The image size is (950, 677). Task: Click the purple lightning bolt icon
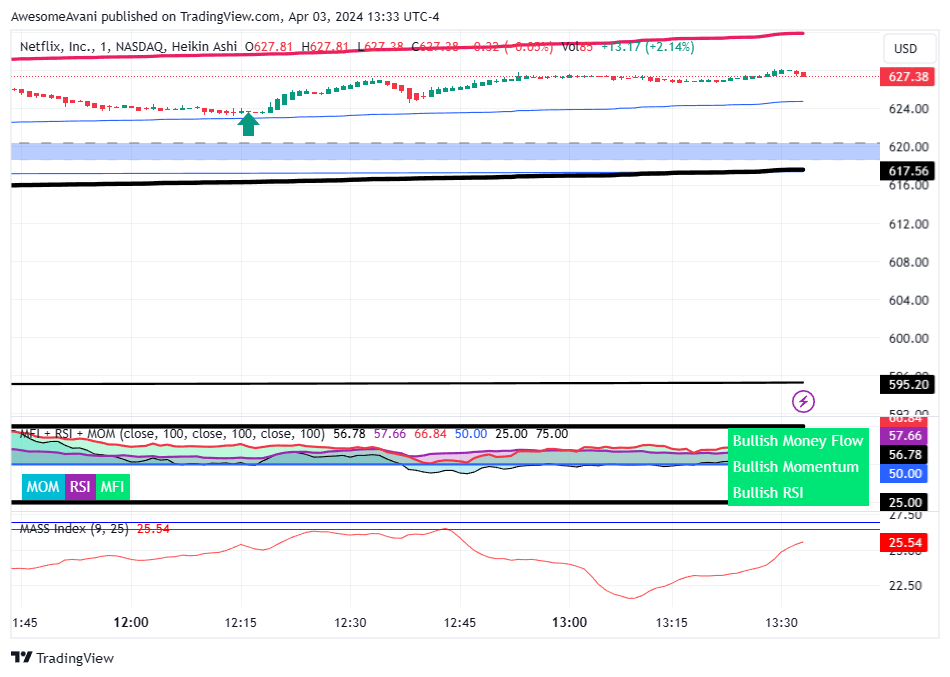pyautogui.click(x=803, y=401)
